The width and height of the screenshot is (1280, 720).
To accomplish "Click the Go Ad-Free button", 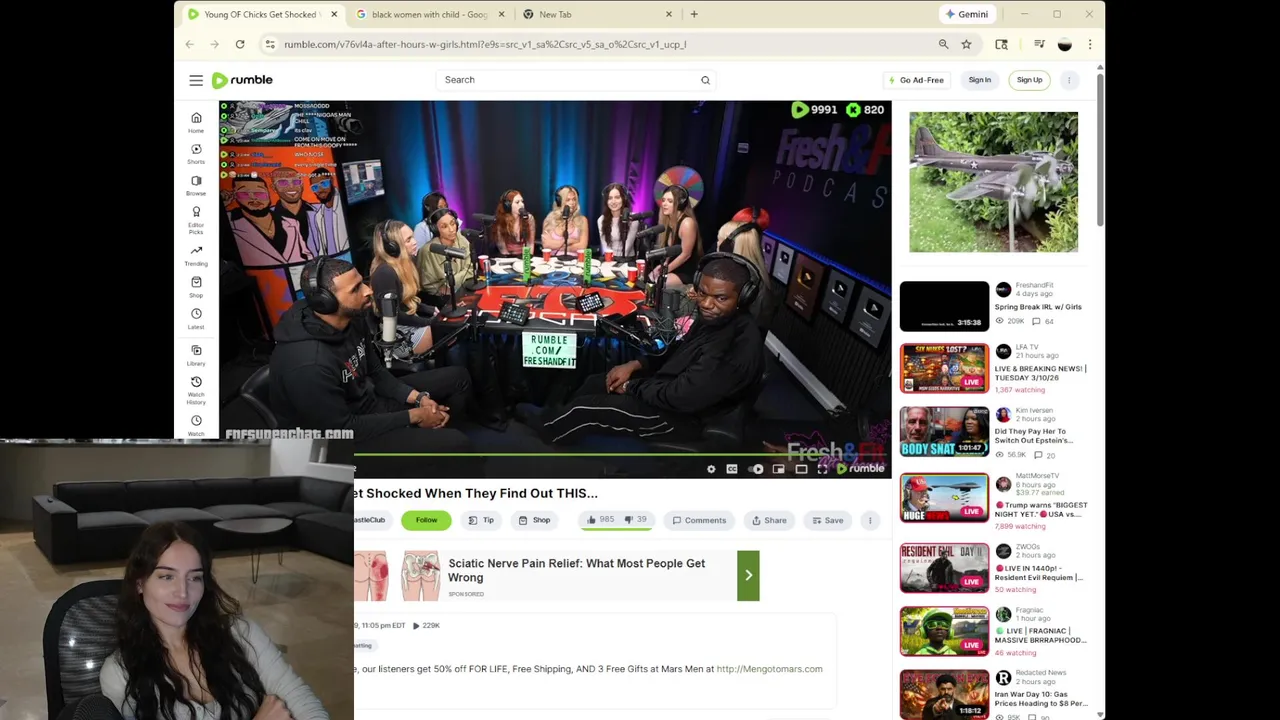I will tap(916, 80).
